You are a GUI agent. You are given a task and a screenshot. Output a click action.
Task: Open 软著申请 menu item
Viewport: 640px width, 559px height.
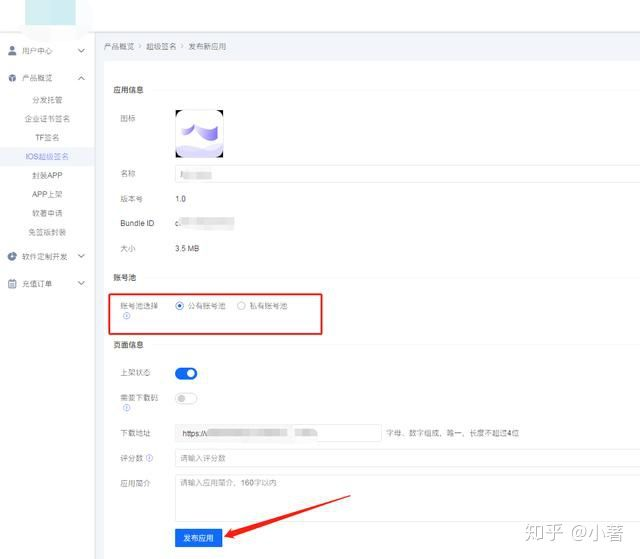[47, 213]
